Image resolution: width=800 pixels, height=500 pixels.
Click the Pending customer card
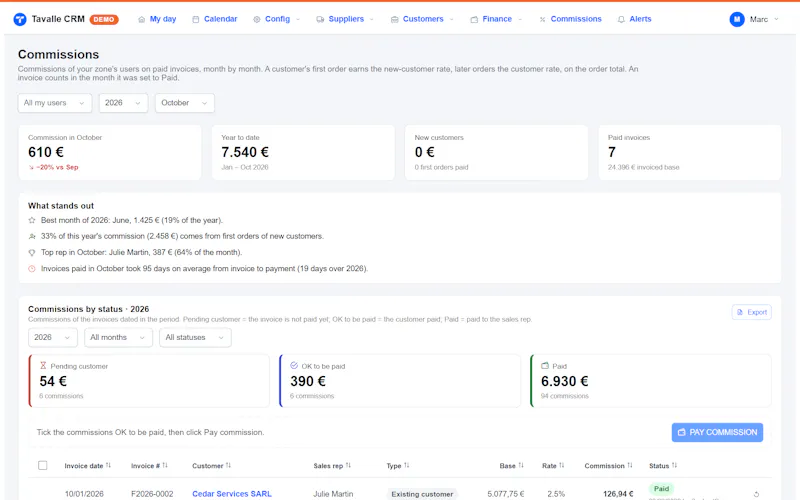pos(149,381)
